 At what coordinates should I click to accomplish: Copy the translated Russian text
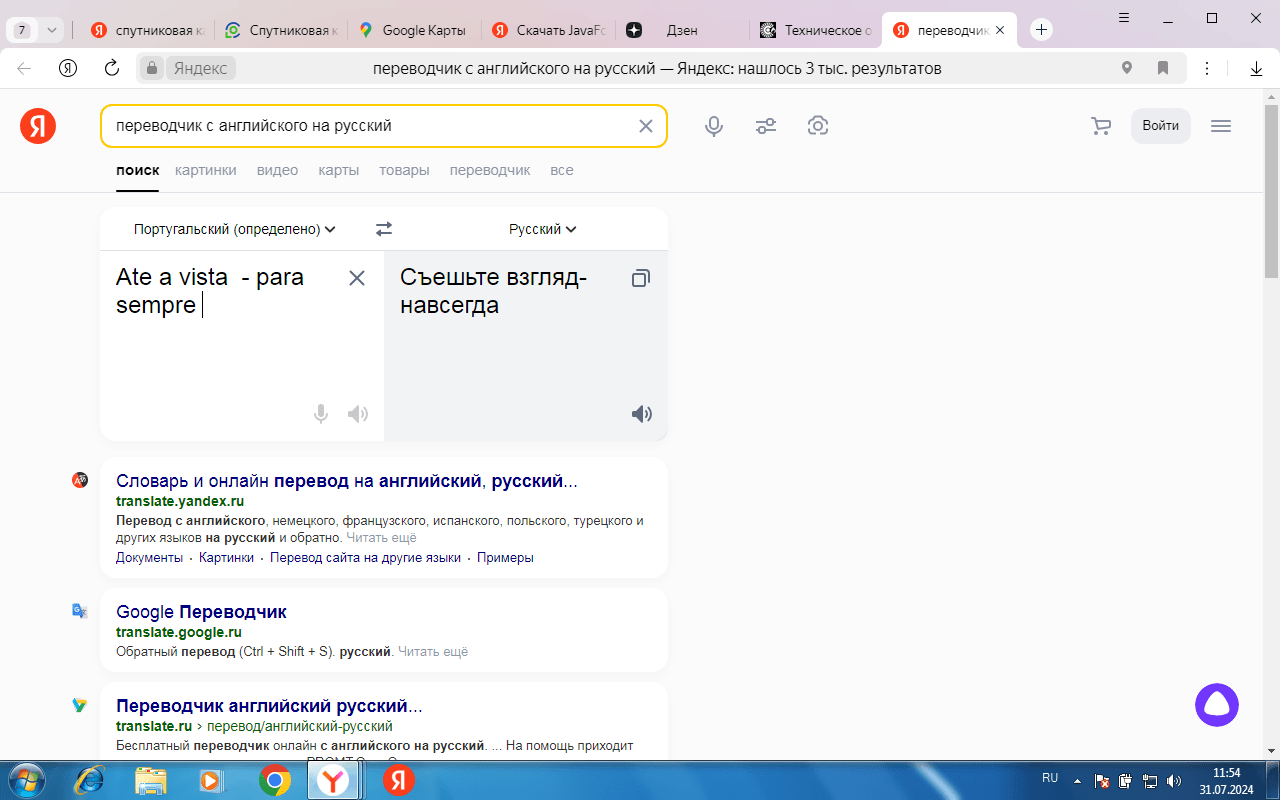(x=641, y=278)
